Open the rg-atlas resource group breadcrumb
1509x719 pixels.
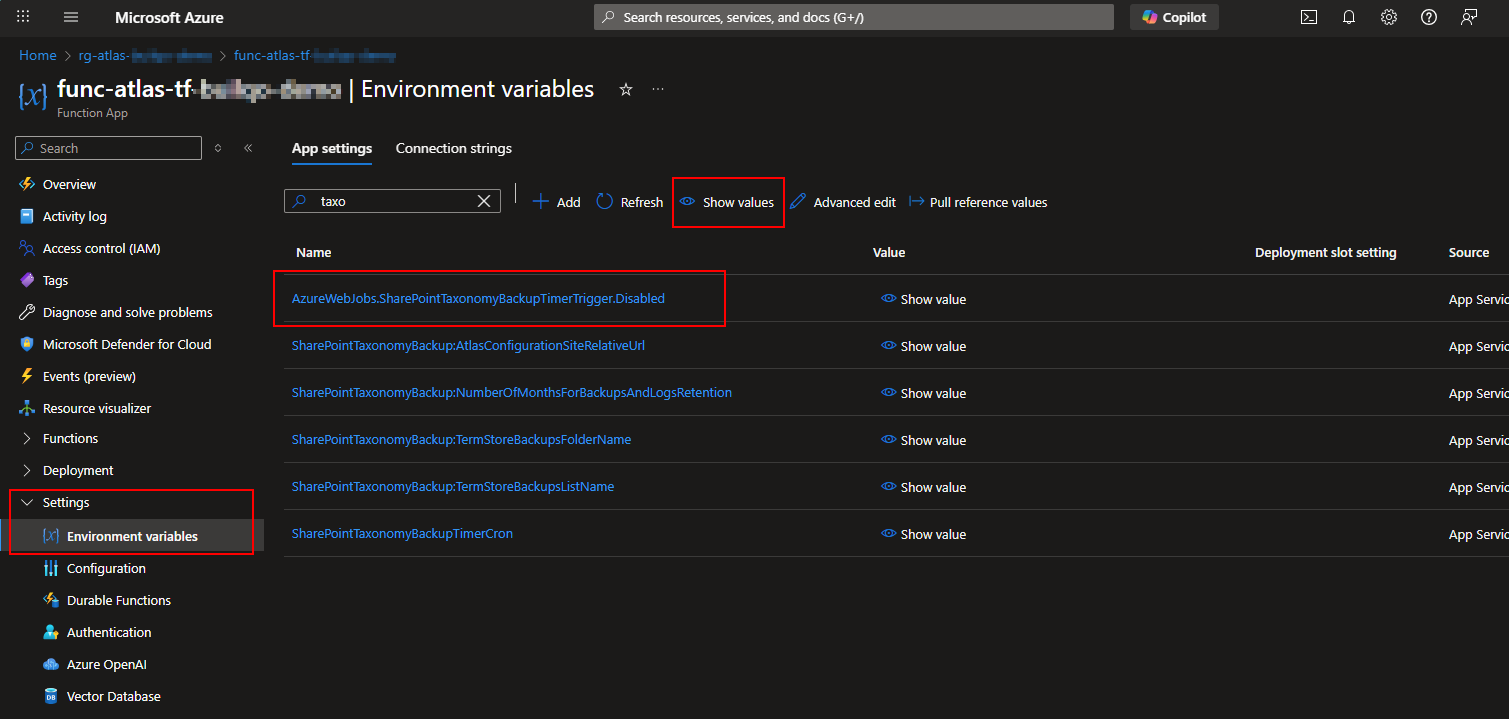(x=146, y=55)
